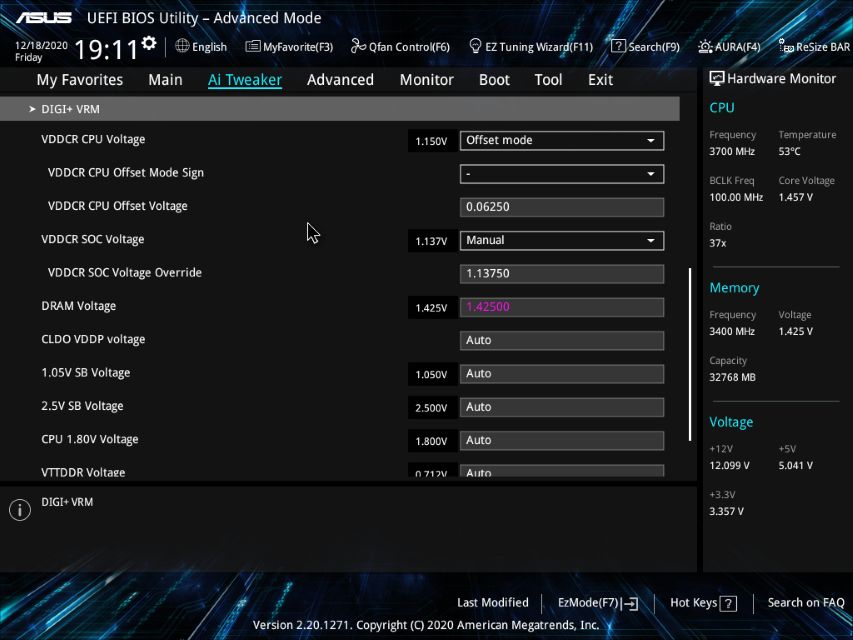Open the Advanced tab
This screenshot has width=853, height=640.
click(340, 80)
